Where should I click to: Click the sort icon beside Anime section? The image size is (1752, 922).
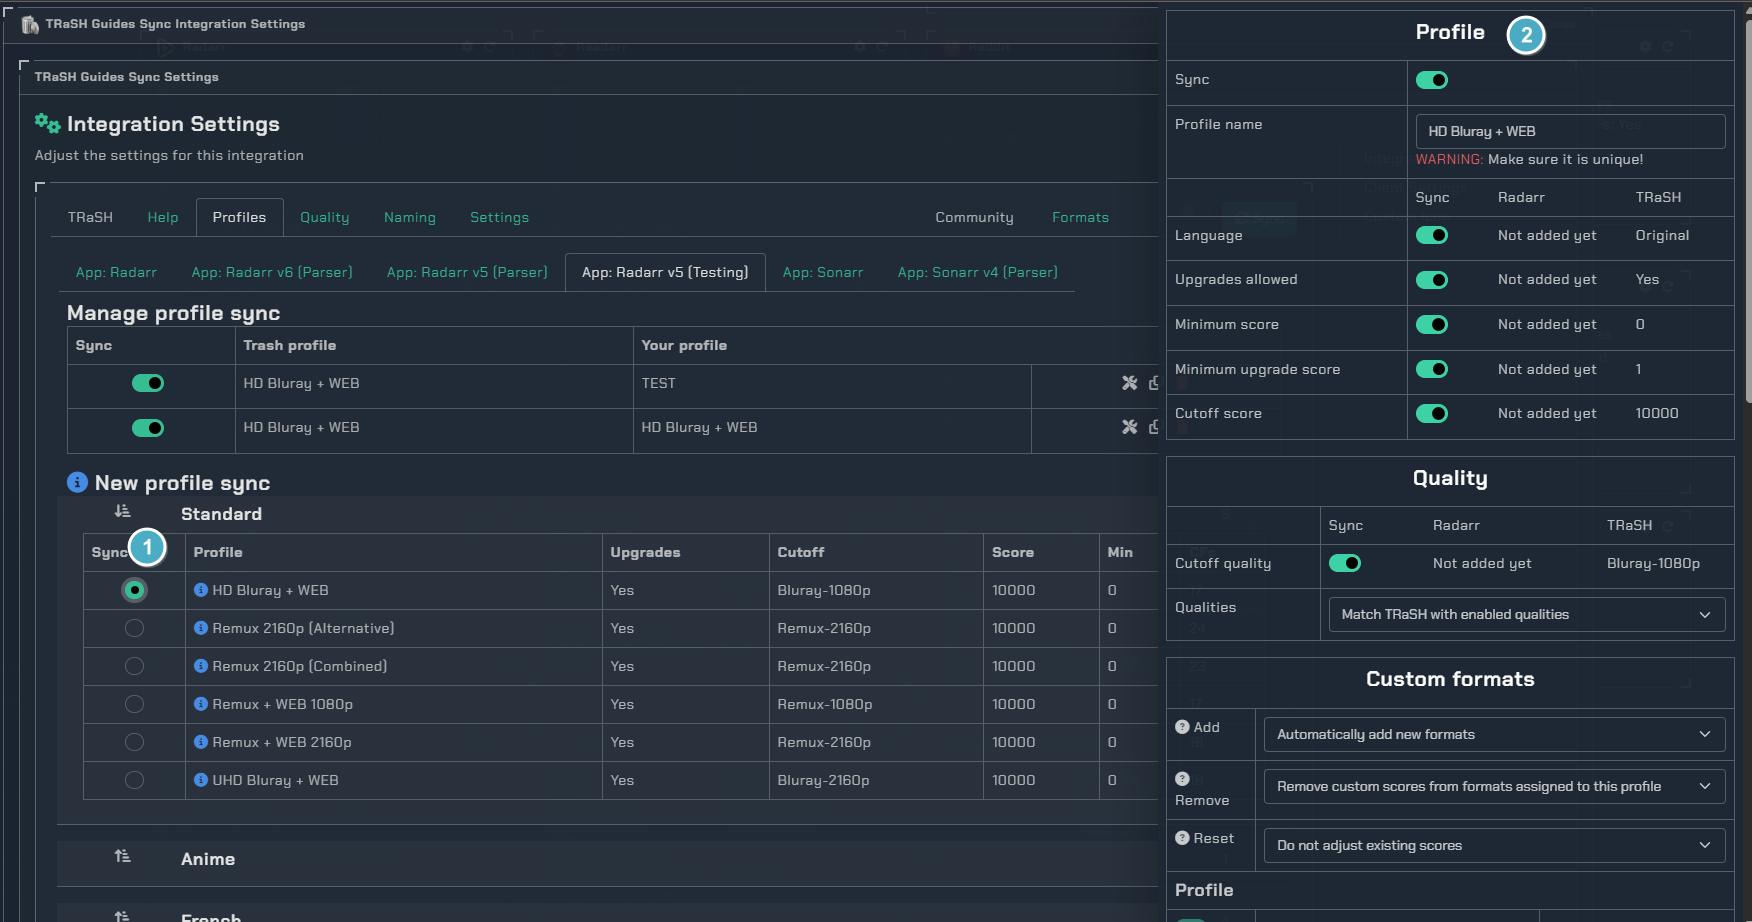click(x=122, y=857)
